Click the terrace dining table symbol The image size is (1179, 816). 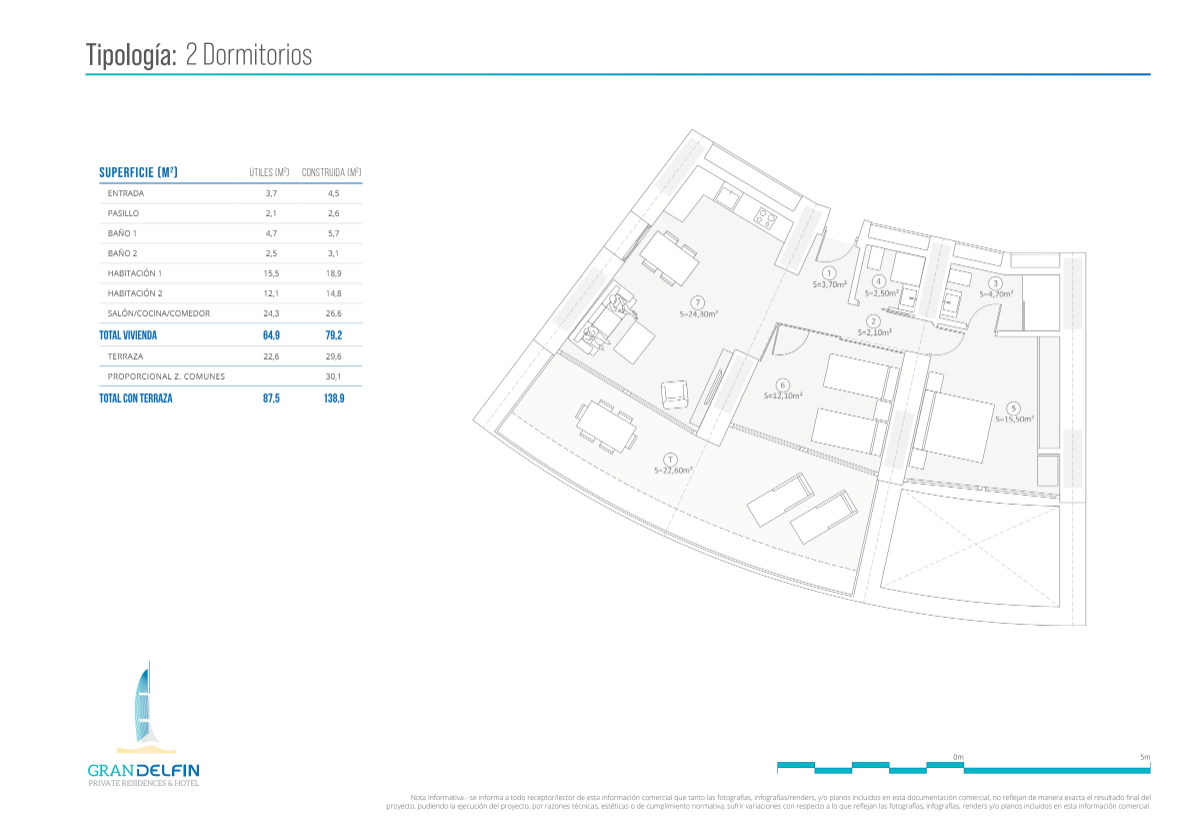[606, 427]
